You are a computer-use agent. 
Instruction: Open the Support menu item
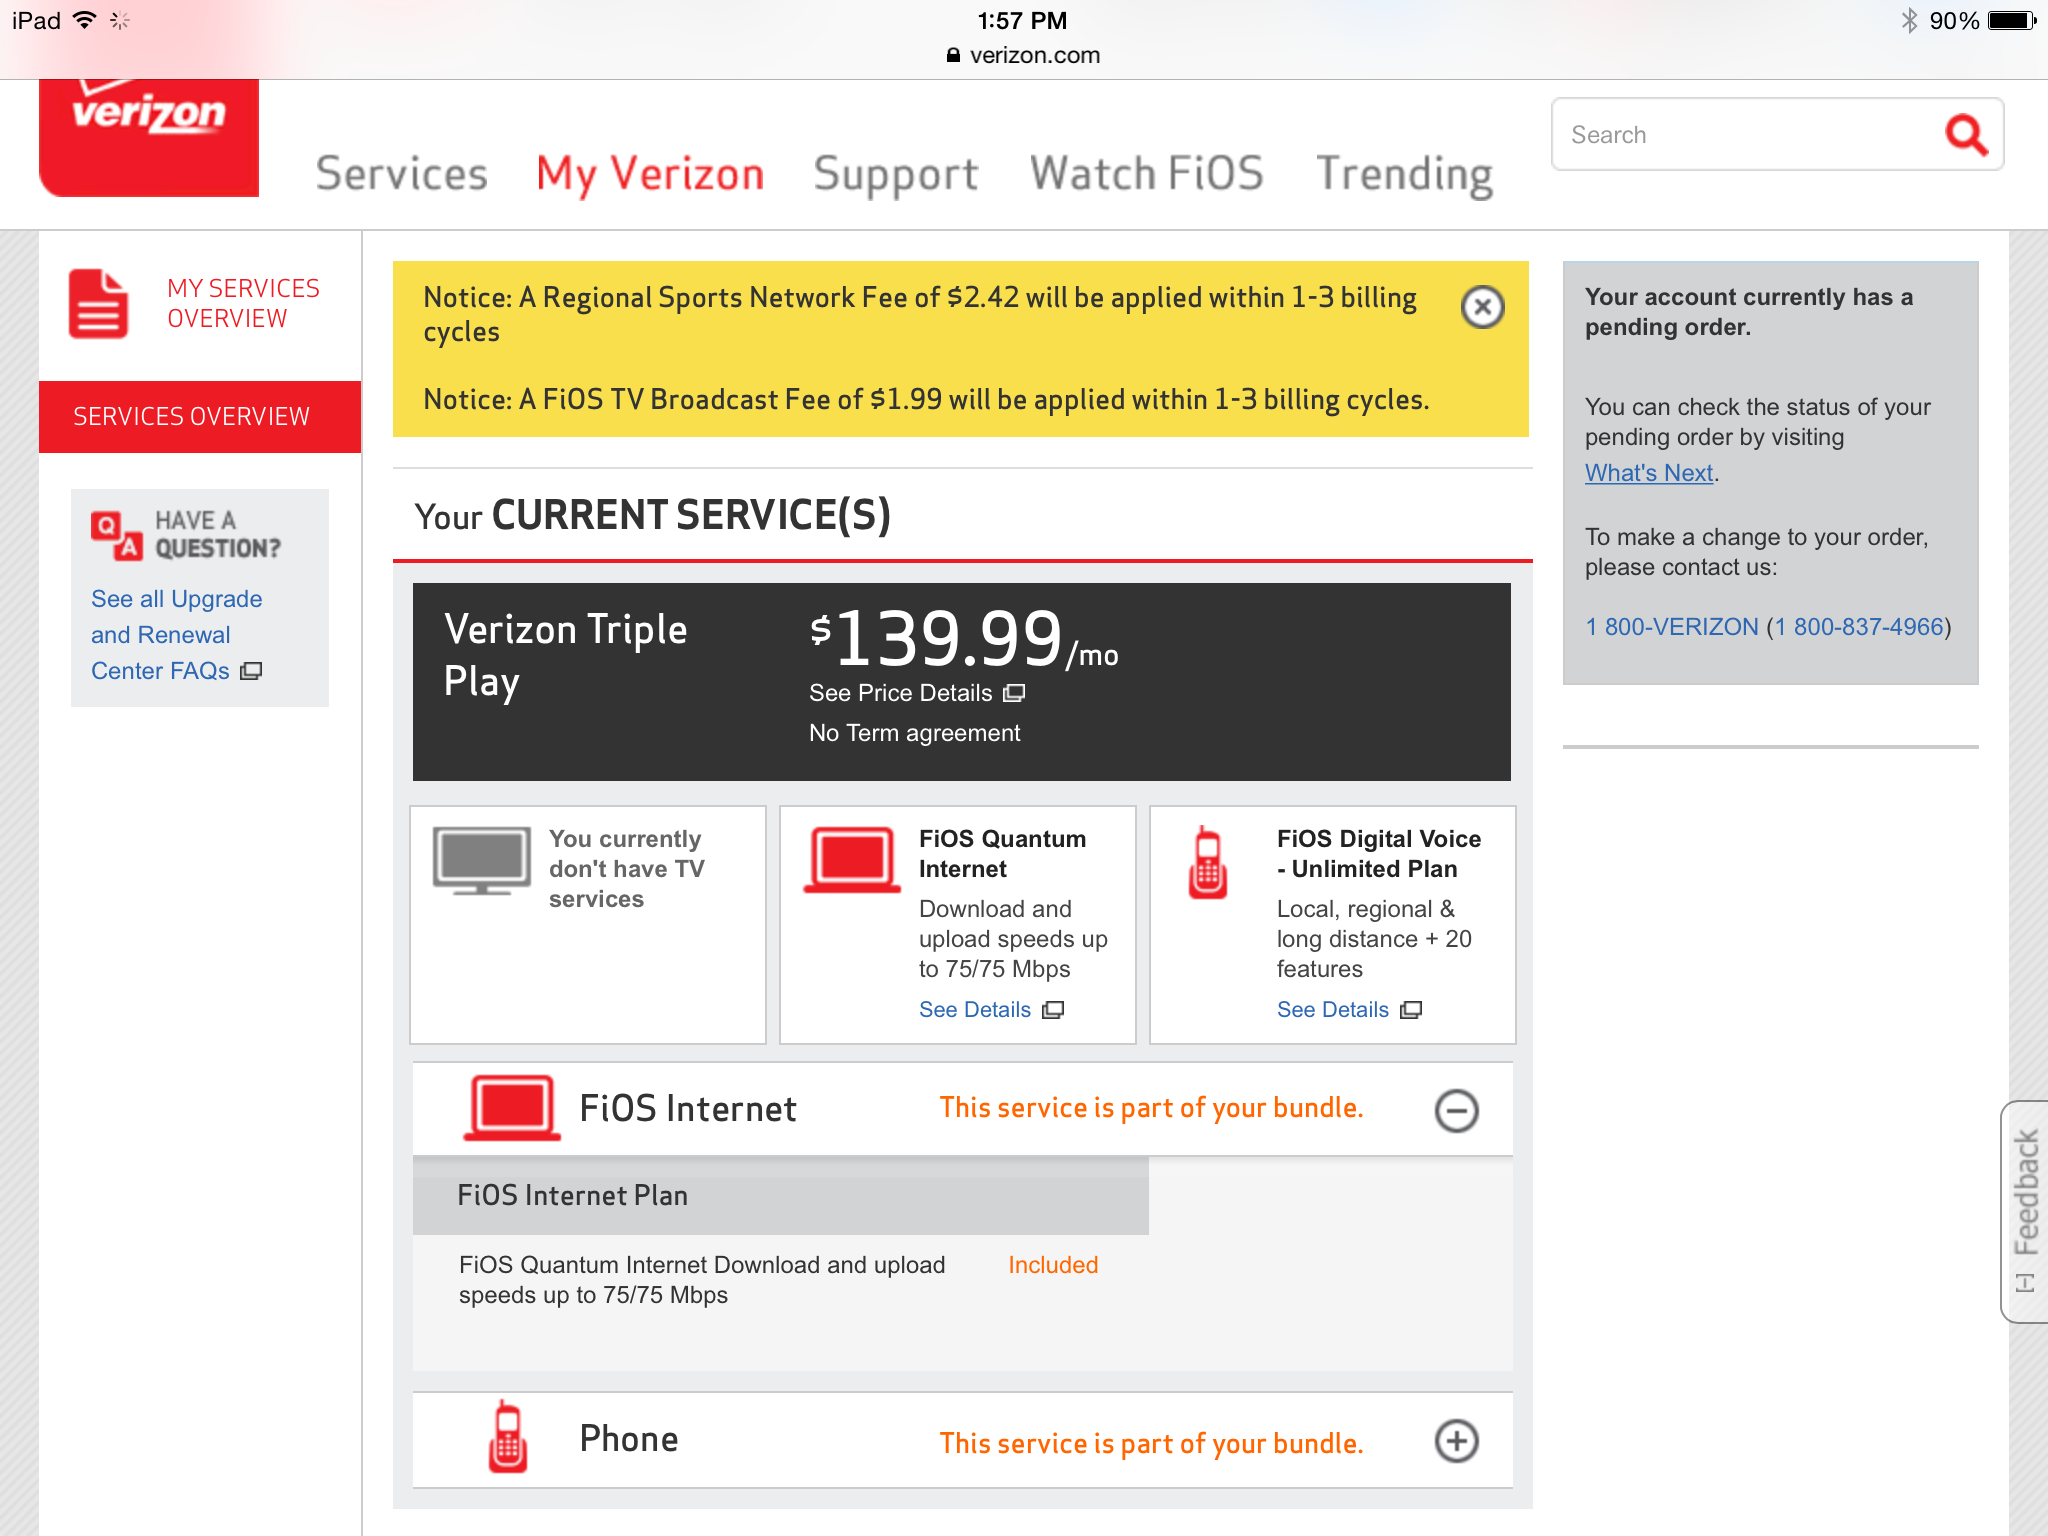[895, 174]
